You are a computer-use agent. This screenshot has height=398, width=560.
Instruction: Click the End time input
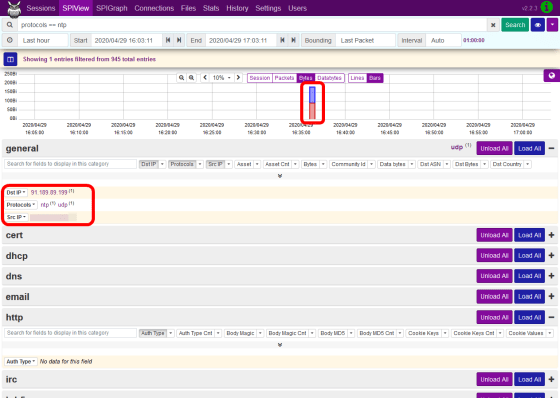pos(241,40)
